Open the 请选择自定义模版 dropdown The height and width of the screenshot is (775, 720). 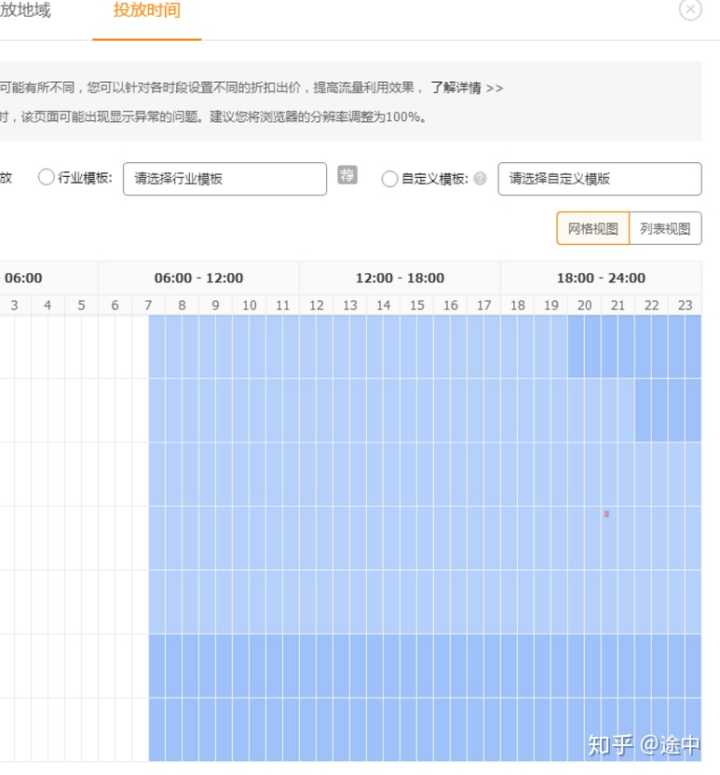[599, 179]
